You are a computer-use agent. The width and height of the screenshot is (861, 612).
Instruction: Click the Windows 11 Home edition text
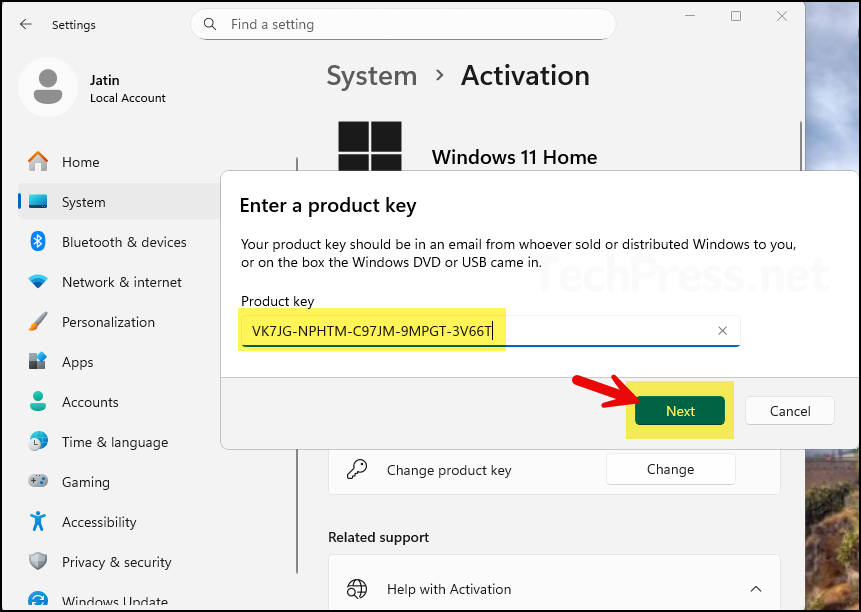(x=514, y=158)
